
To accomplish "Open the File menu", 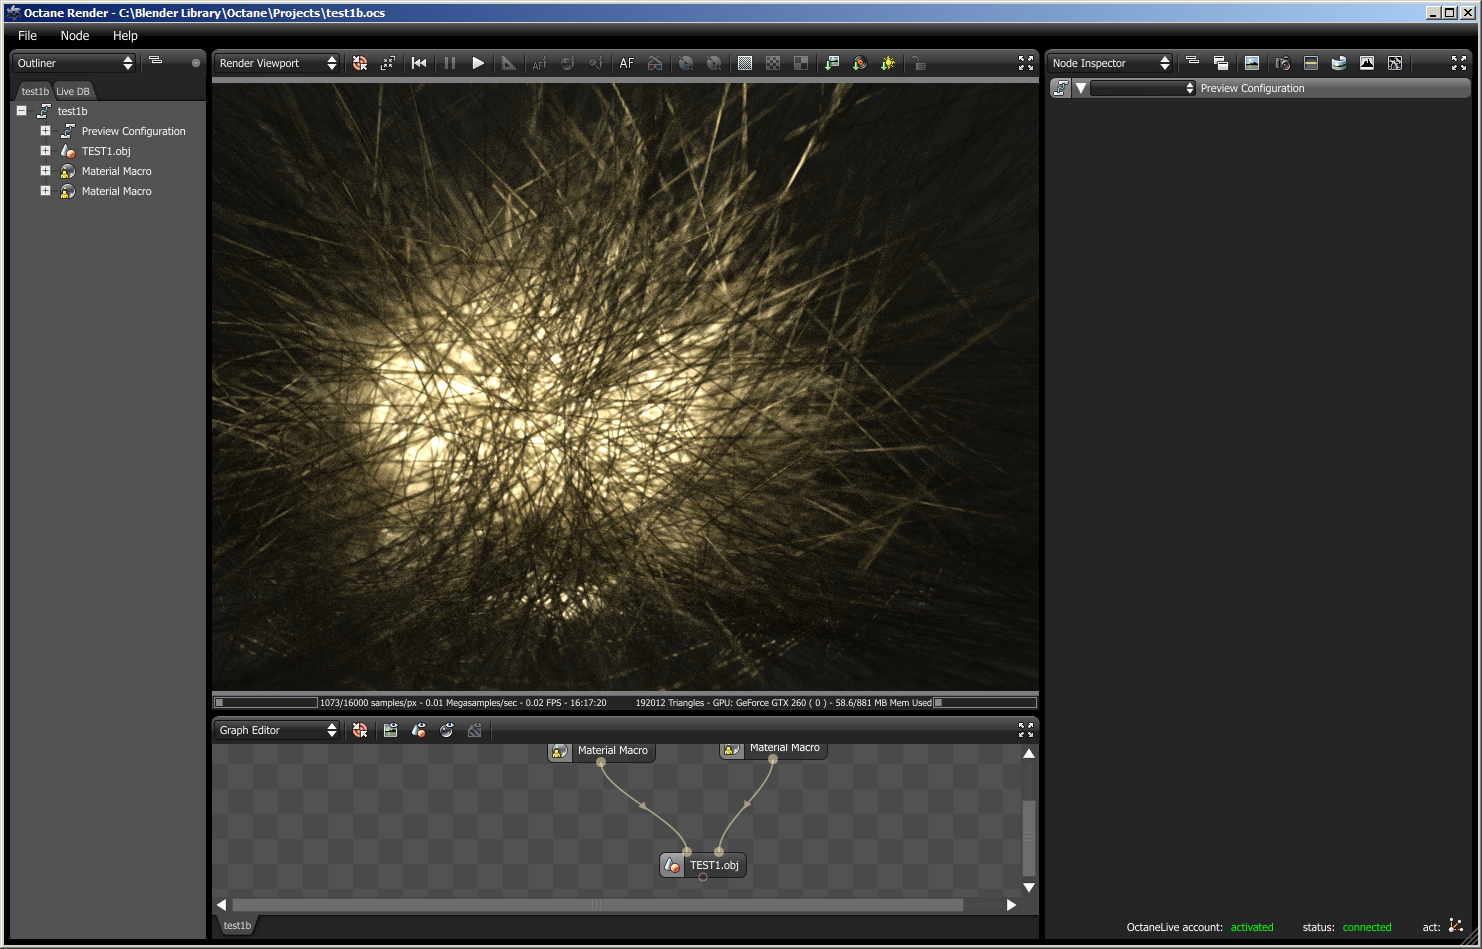I will (x=27, y=35).
